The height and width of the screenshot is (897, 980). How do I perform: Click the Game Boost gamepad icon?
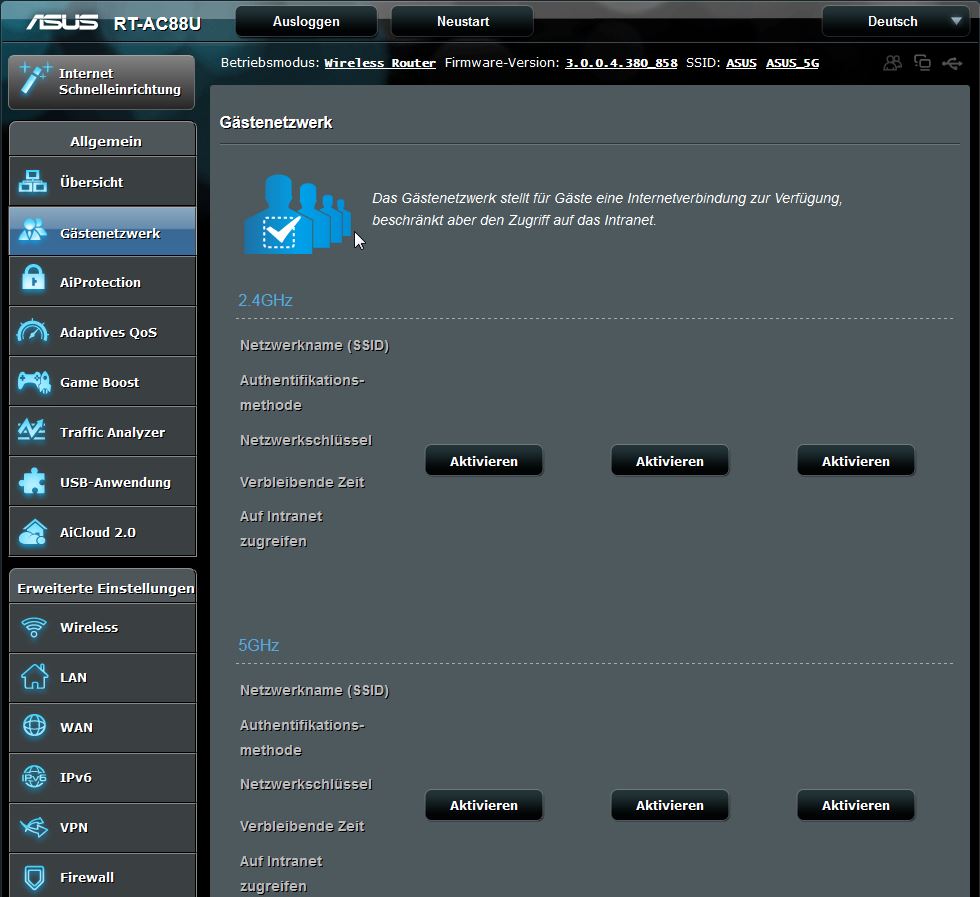34,382
